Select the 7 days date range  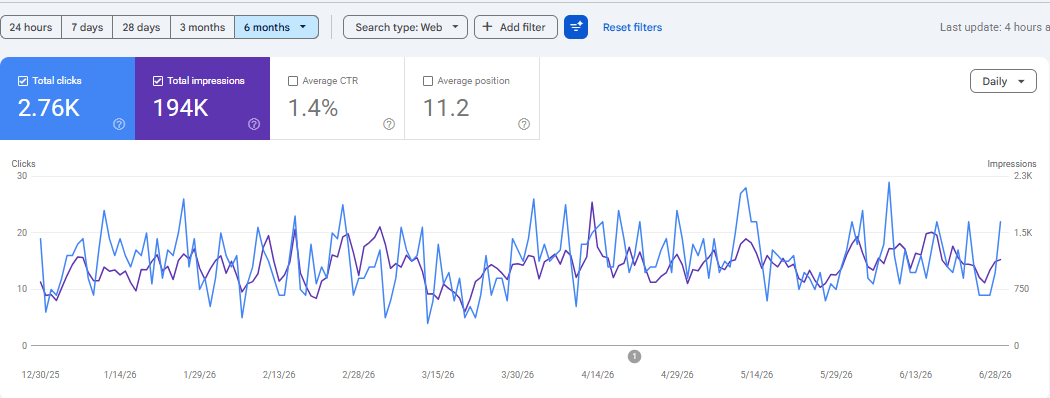(87, 27)
